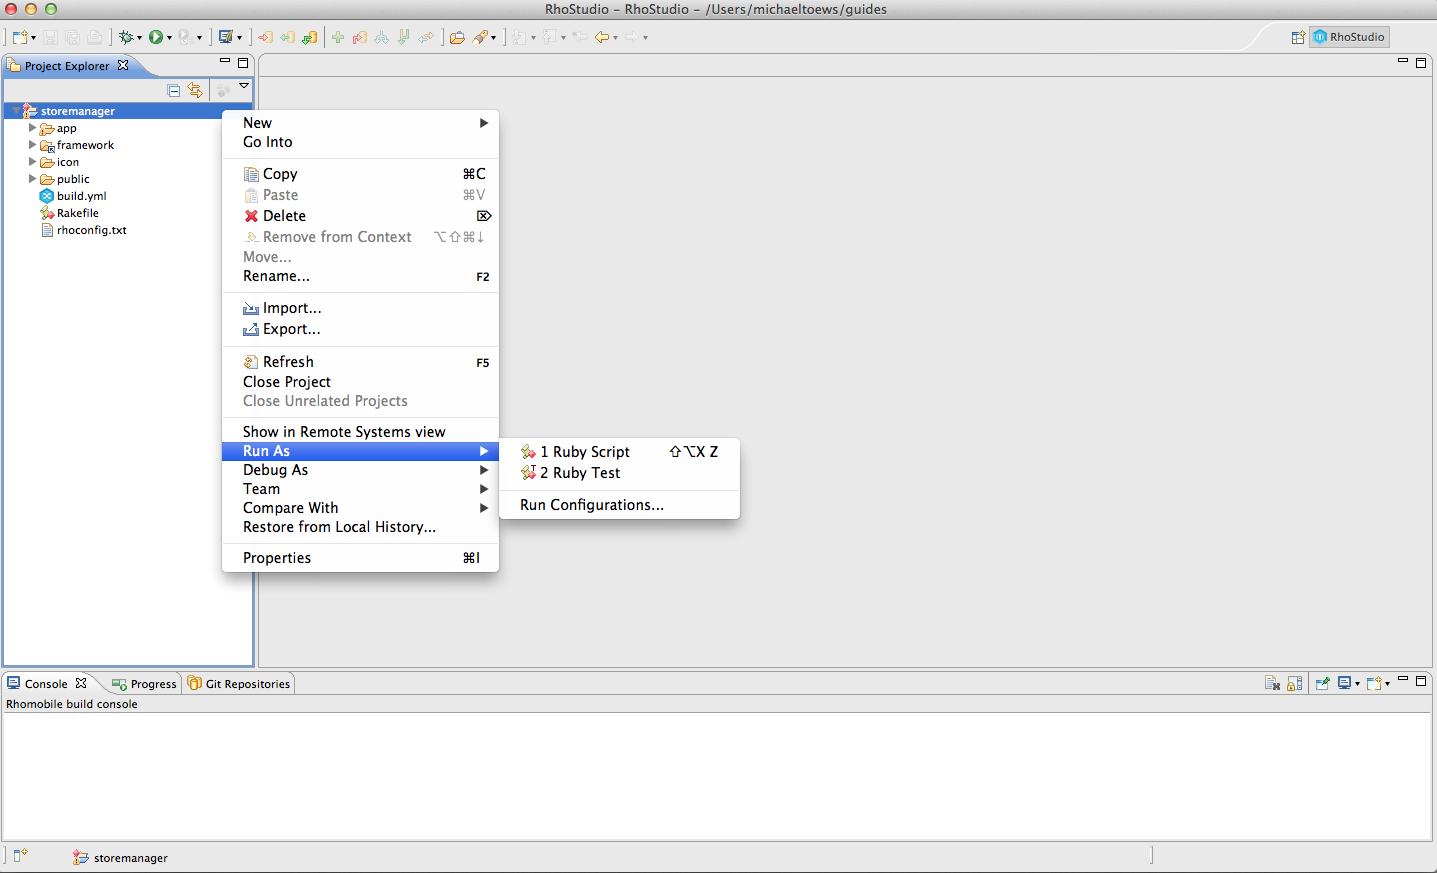Image resolution: width=1437 pixels, height=873 pixels.
Task: Expand the framework folder
Action: click(x=32, y=145)
